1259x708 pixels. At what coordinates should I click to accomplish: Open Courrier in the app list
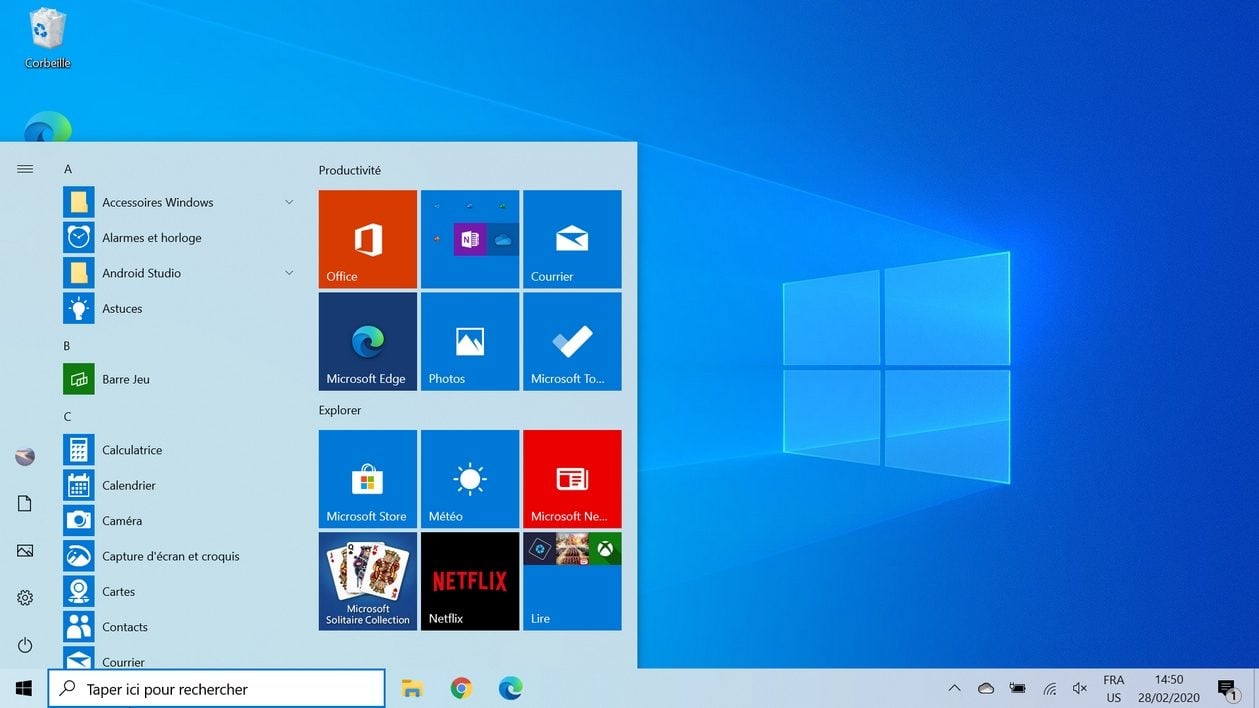pyautogui.click(x=180, y=658)
